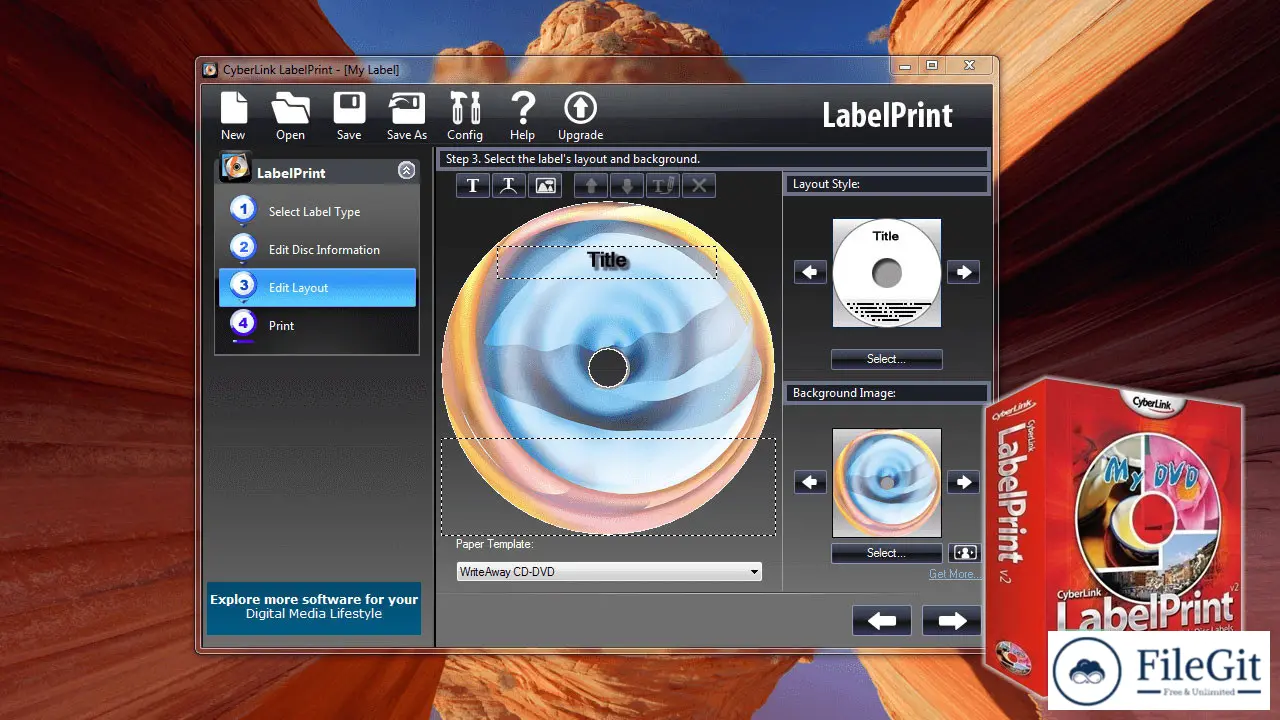Click the move layer down arrow tool

[x=627, y=186]
